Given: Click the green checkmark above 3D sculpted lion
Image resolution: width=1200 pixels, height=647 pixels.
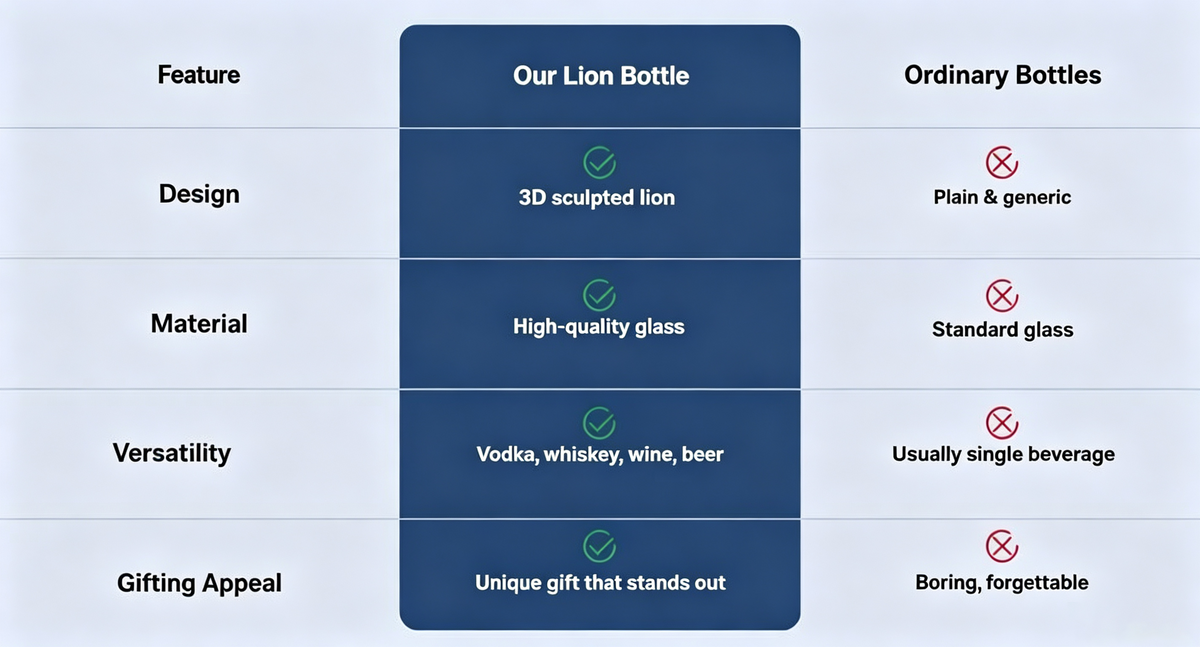Looking at the screenshot, I should point(599,162).
